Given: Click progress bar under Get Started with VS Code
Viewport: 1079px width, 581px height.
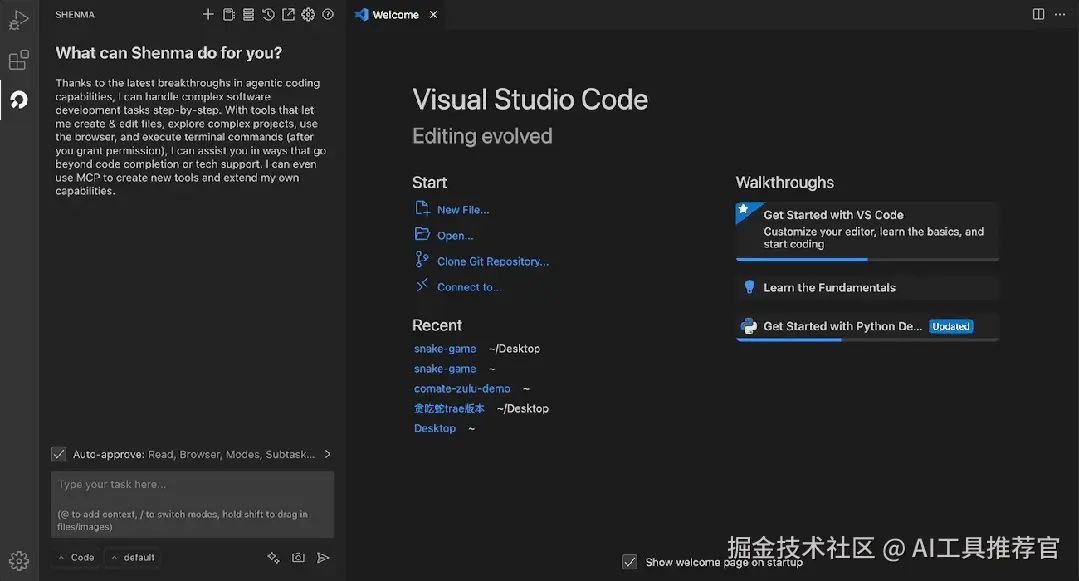Looking at the screenshot, I should pos(867,260).
